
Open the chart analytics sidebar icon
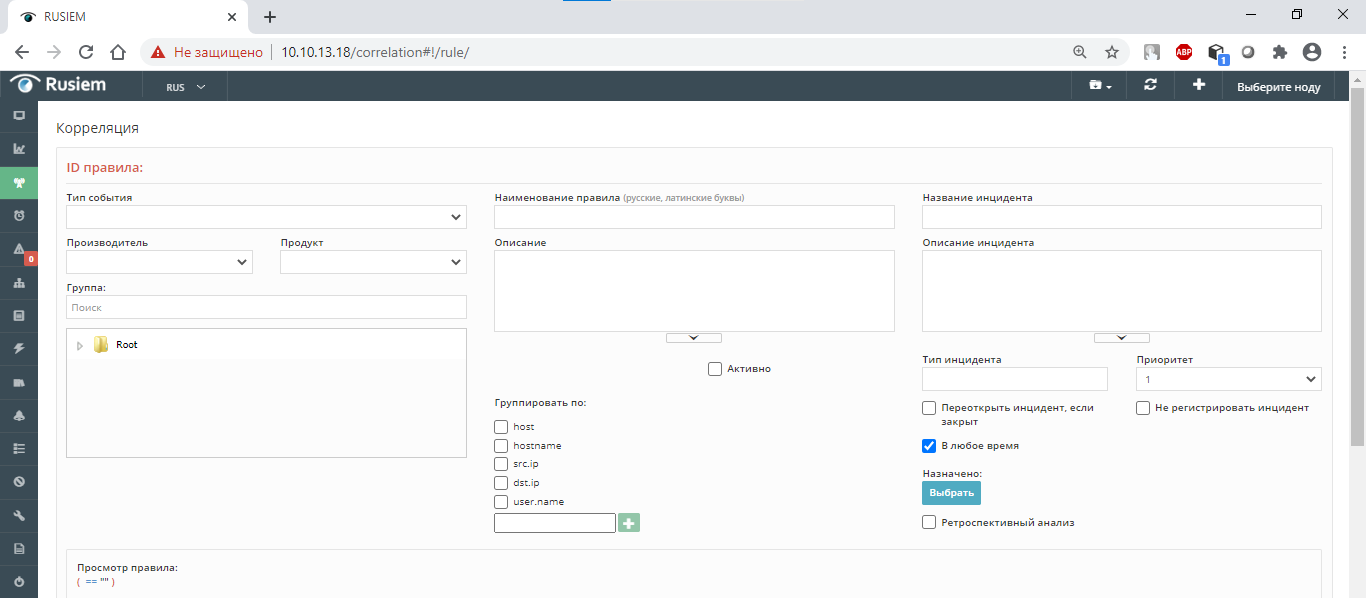[19, 149]
